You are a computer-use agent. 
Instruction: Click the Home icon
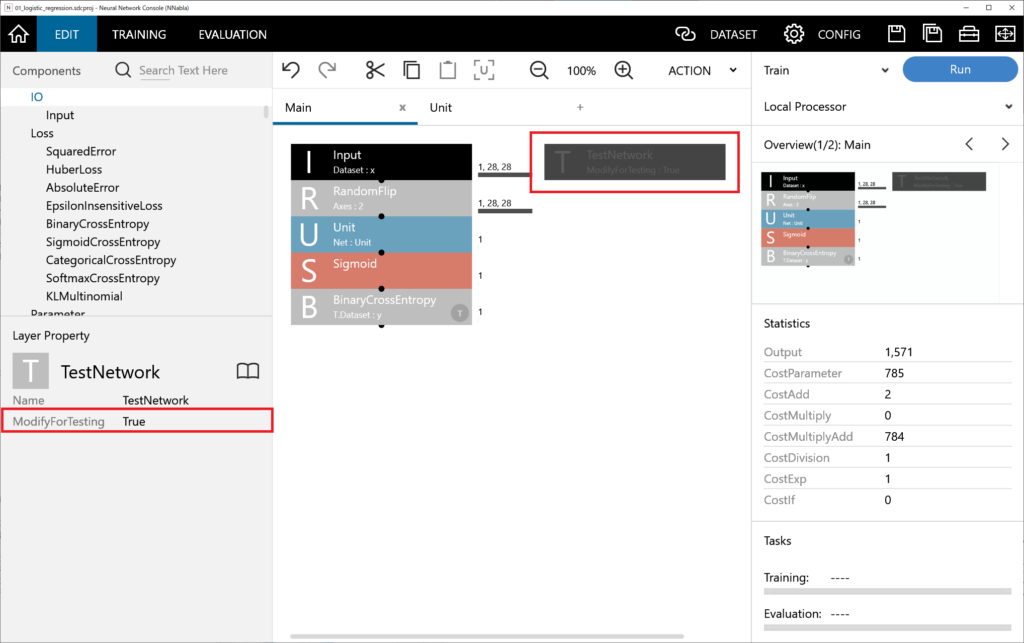pyautogui.click(x=17, y=33)
